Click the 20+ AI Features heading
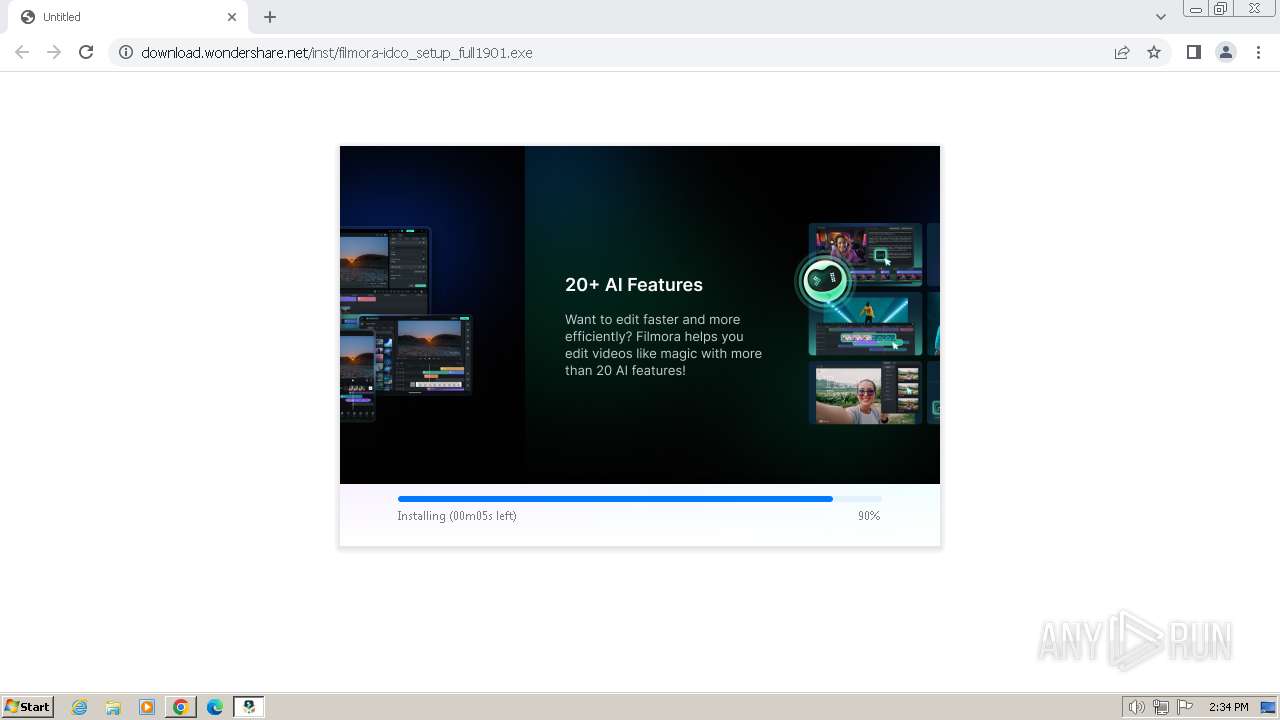The width and height of the screenshot is (1280, 720). point(634,285)
